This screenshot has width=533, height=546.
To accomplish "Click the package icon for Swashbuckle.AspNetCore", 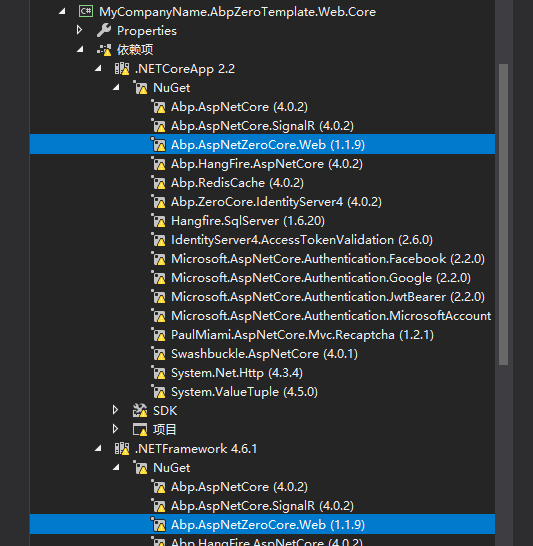I will pos(158,354).
